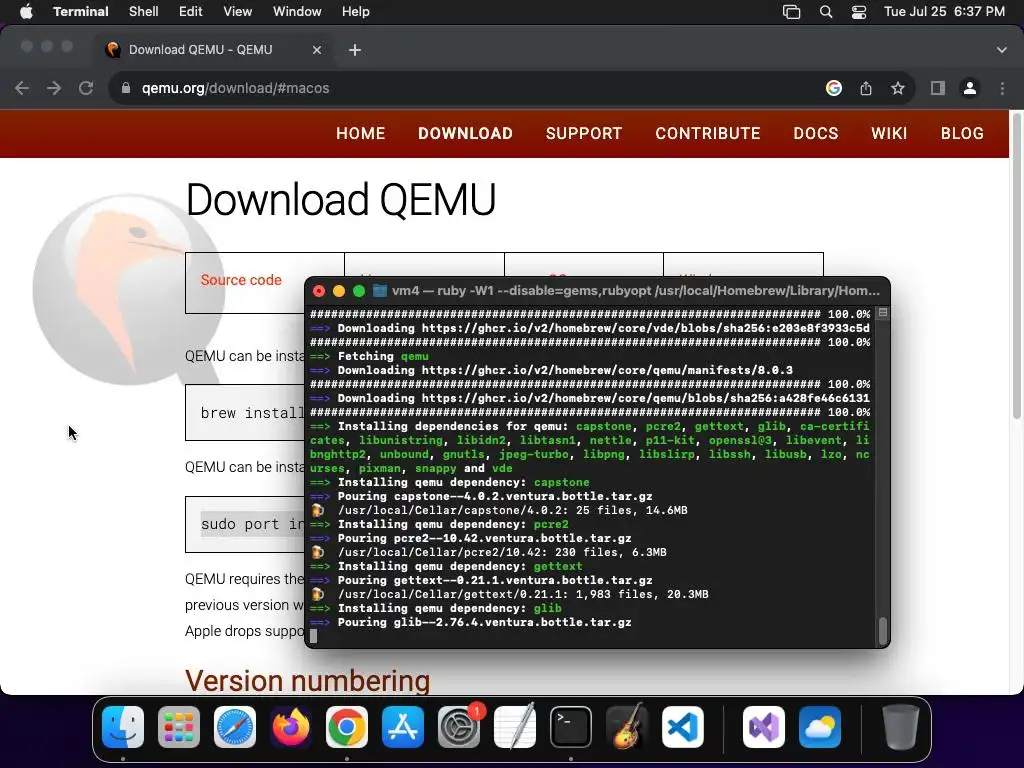The width and height of the screenshot is (1024, 768).
Task: Open Terminal from the Dock
Action: 571,727
